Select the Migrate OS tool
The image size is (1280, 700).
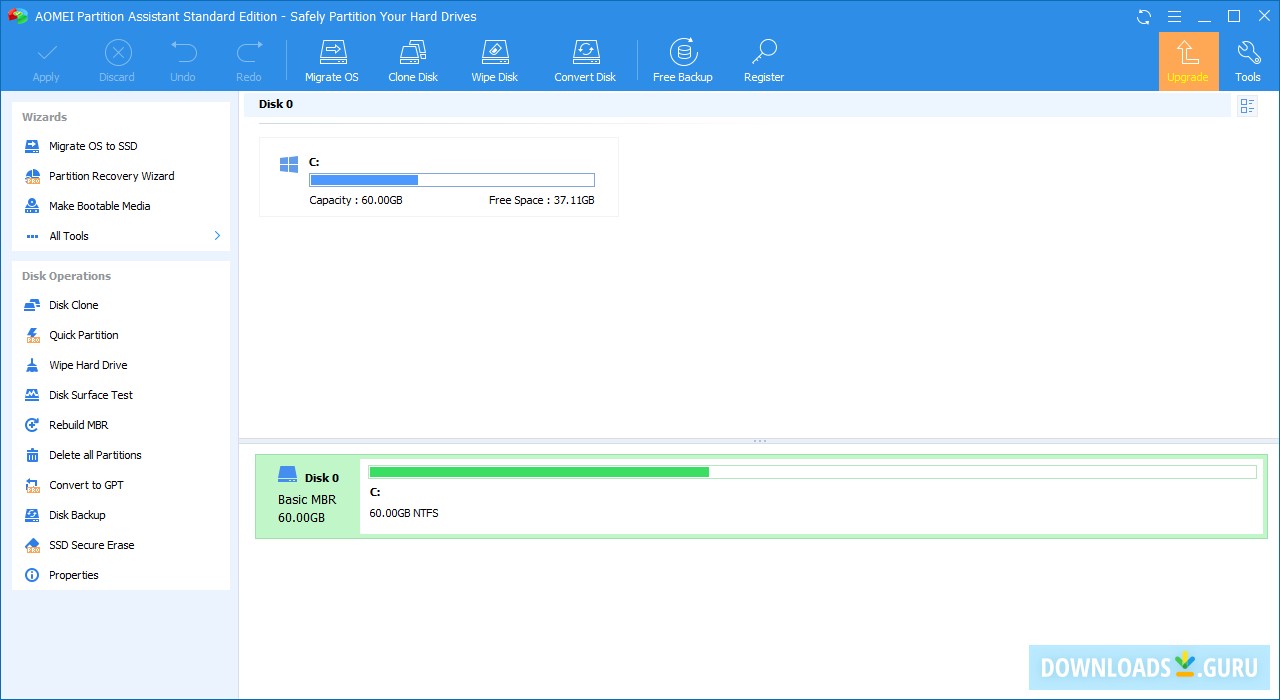pos(331,59)
